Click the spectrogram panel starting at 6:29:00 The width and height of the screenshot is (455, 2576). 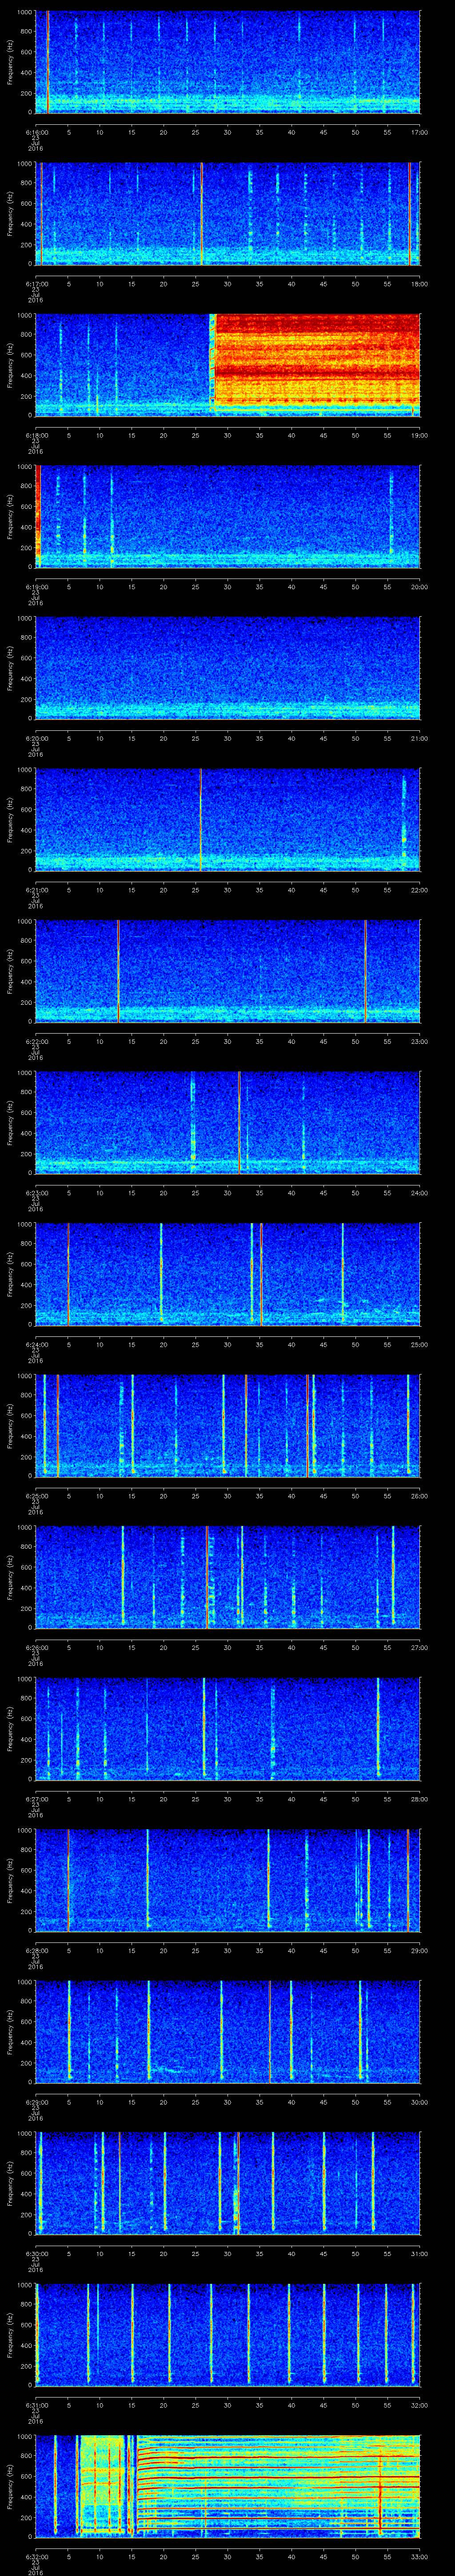pos(227,2032)
